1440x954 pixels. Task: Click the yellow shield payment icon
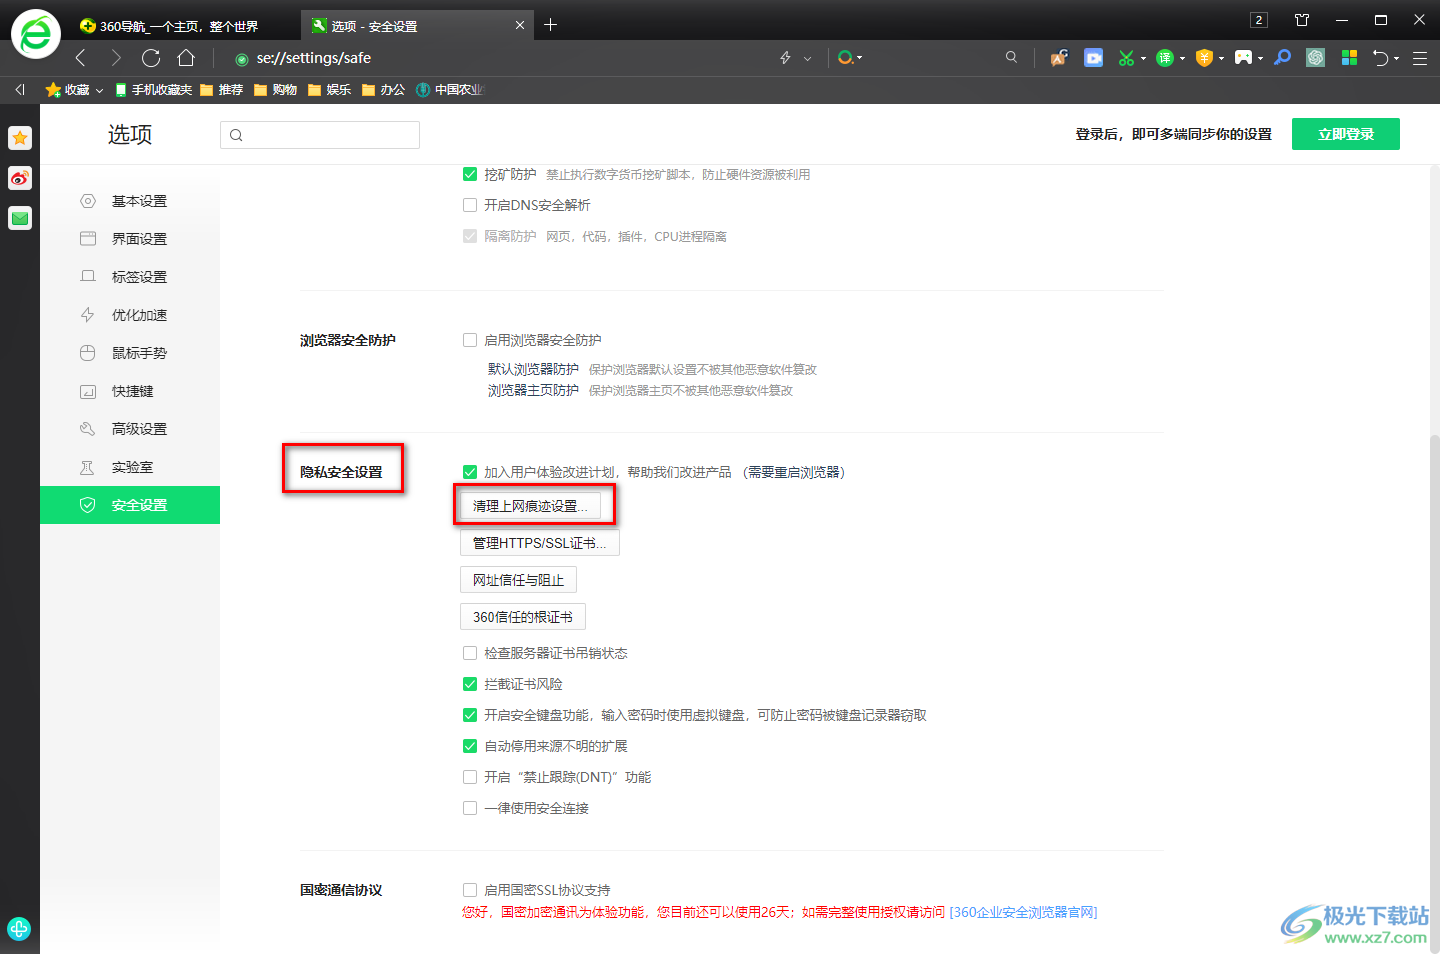pos(1204,58)
